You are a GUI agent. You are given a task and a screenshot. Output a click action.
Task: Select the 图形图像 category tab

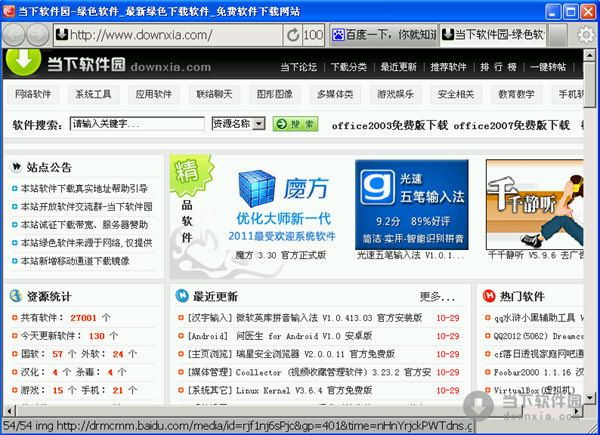click(275, 94)
